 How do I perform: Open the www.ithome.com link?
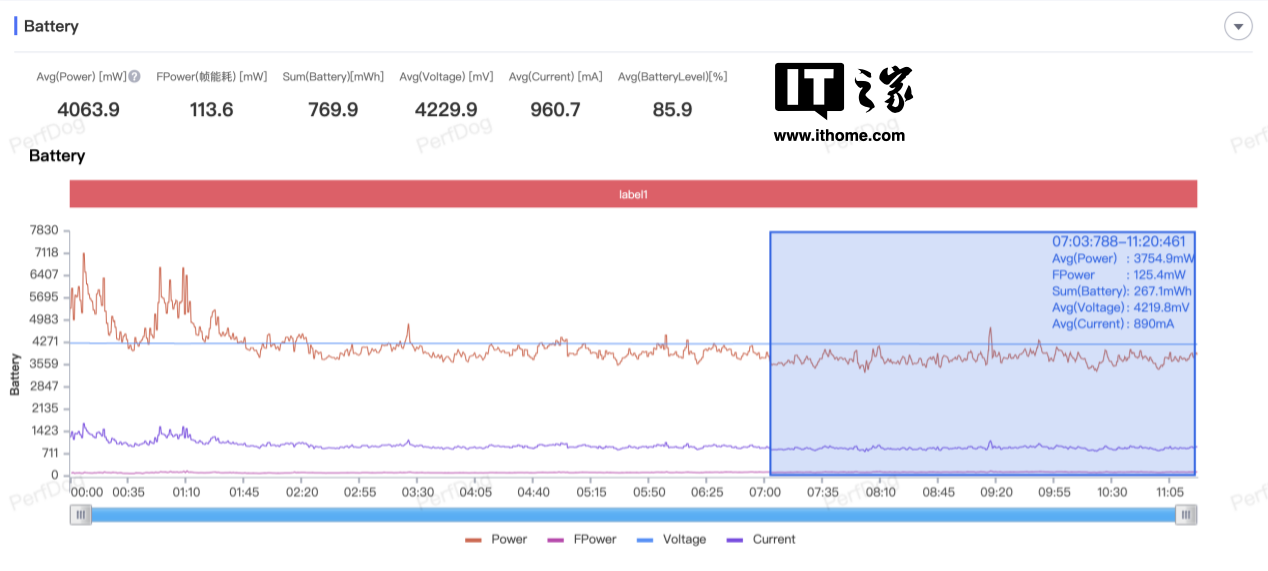[839, 135]
